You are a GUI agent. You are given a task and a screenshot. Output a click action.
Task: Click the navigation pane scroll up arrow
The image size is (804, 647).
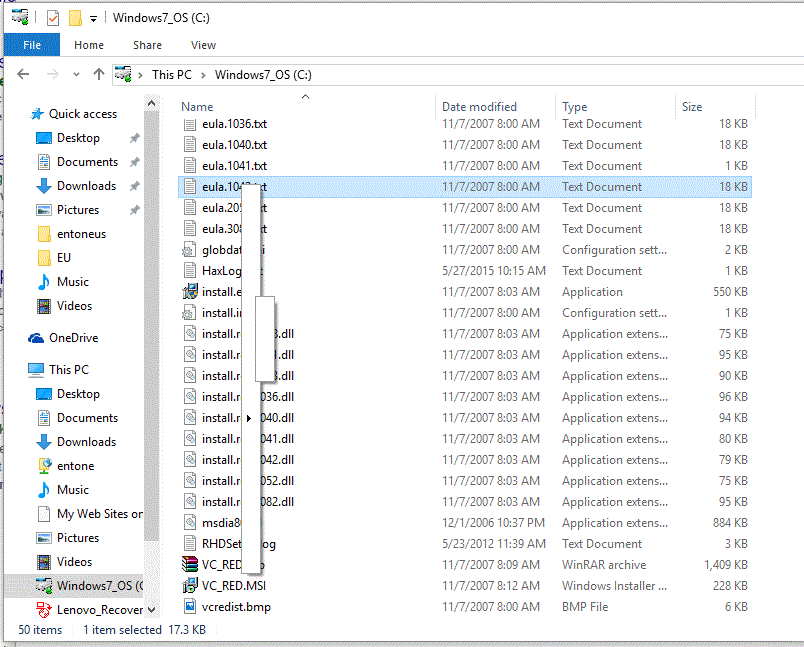point(151,104)
